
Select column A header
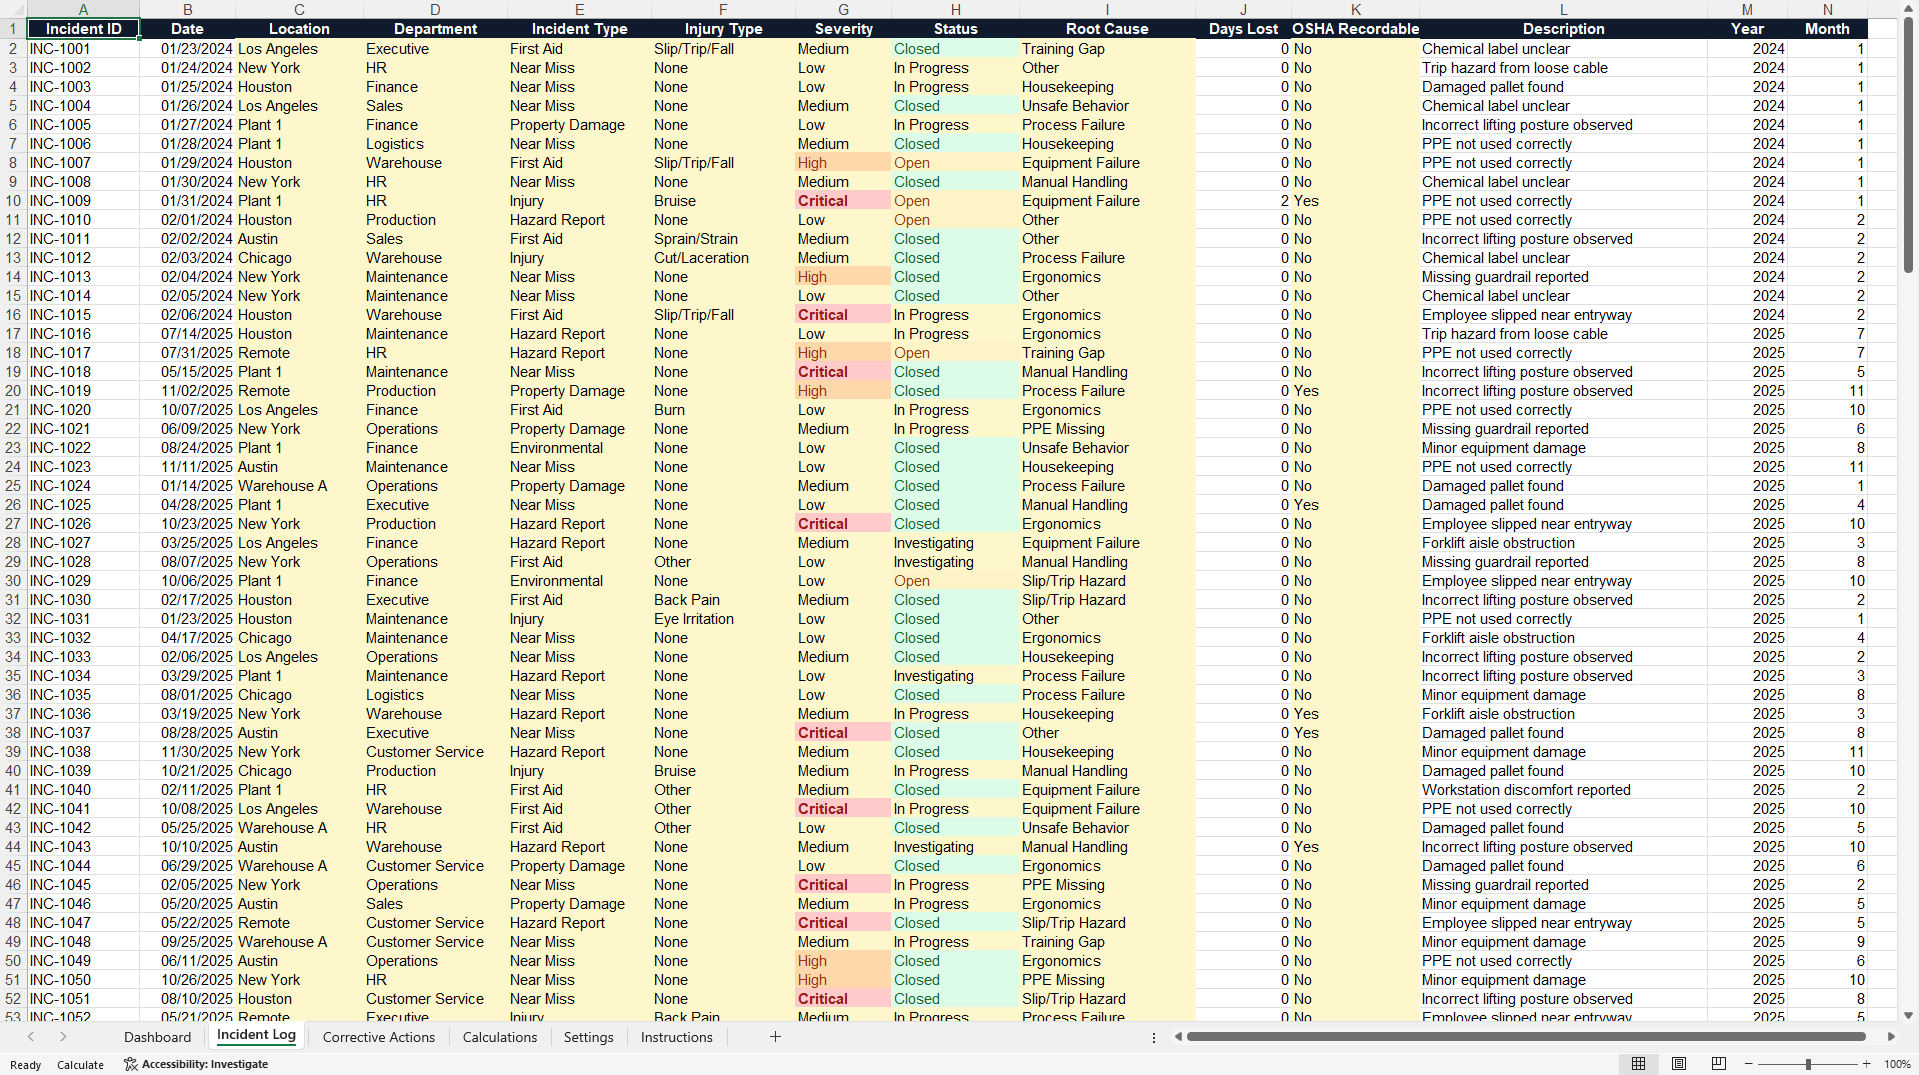[x=83, y=9]
